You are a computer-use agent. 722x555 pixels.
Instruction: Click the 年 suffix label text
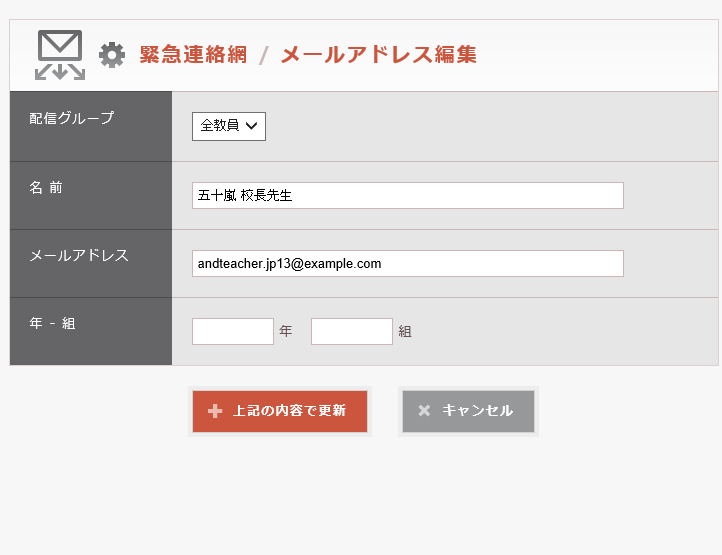(x=286, y=332)
